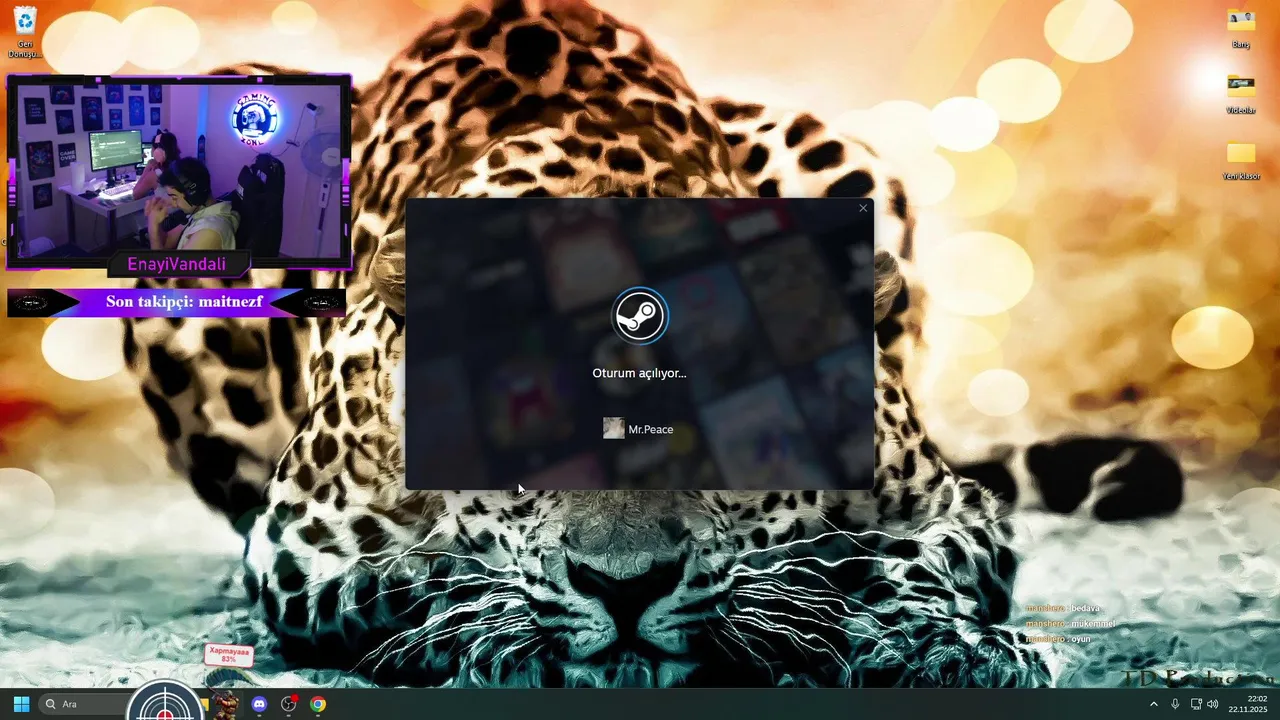This screenshot has height=720, width=1280.
Task: Select the Barış desktop shortcut
Action: coord(1241,28)
